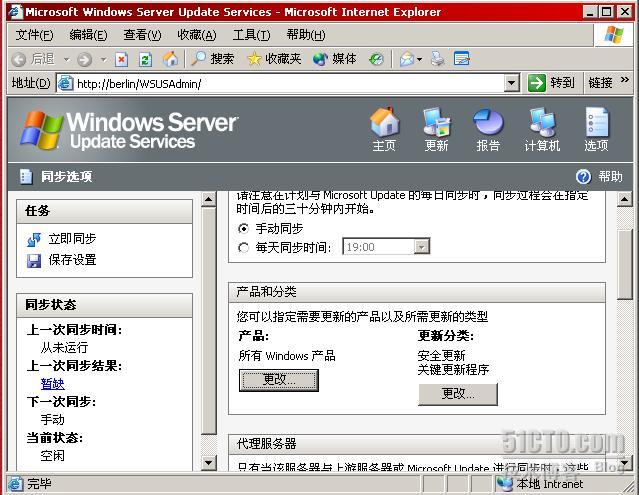Image resolution: width=639 pixels, height=495 pixels.
Task: Click the 帮助 help link text
Action: pos(610,176)
